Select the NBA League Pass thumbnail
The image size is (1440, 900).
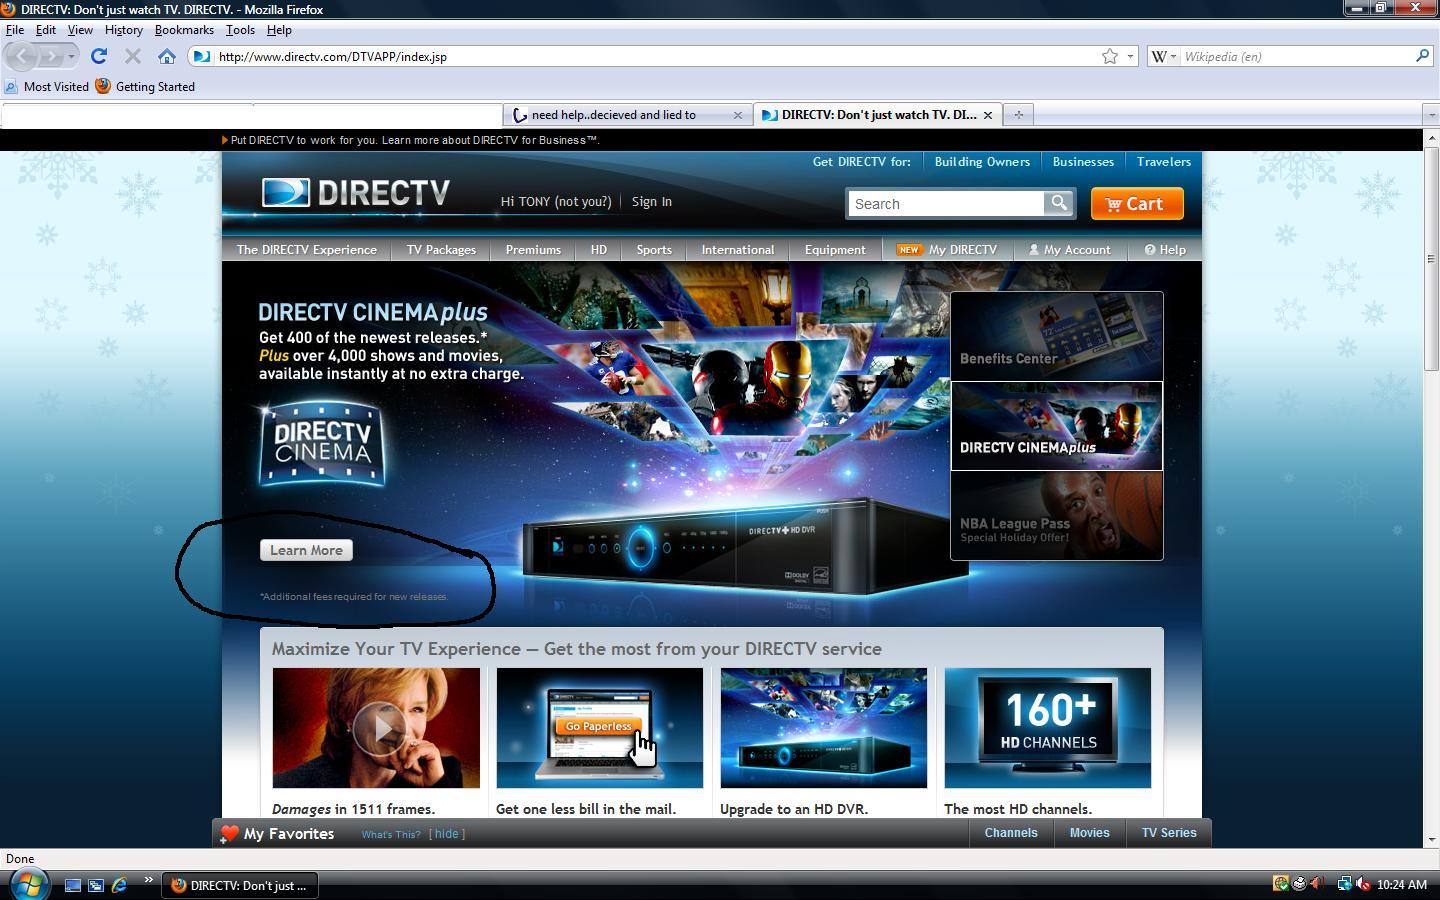click(1056, 515)
